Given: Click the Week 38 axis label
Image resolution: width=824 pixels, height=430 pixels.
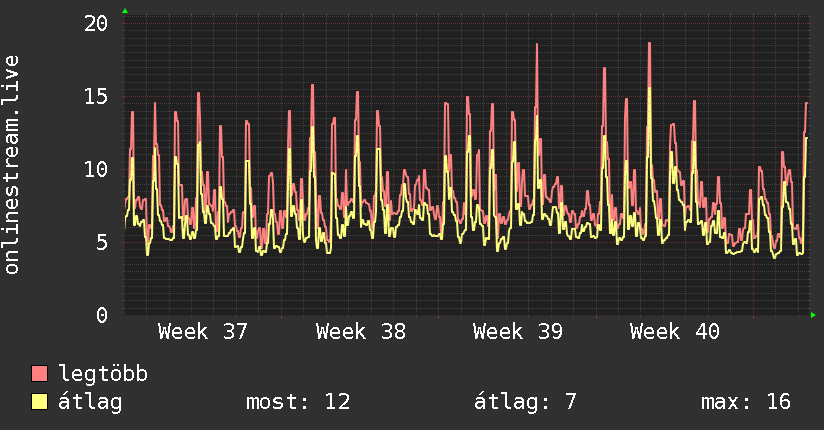Looking at the screenshot, I should [x=360, y=332].
